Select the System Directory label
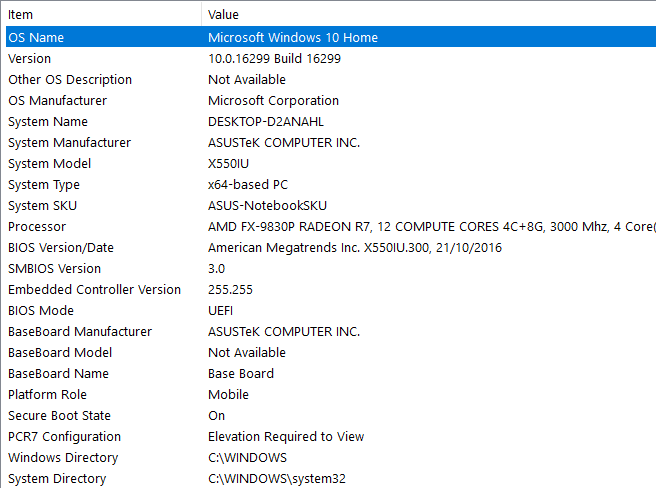Image resolution: width=656 pixels, height=488 pixels. [x=57, y=478]
